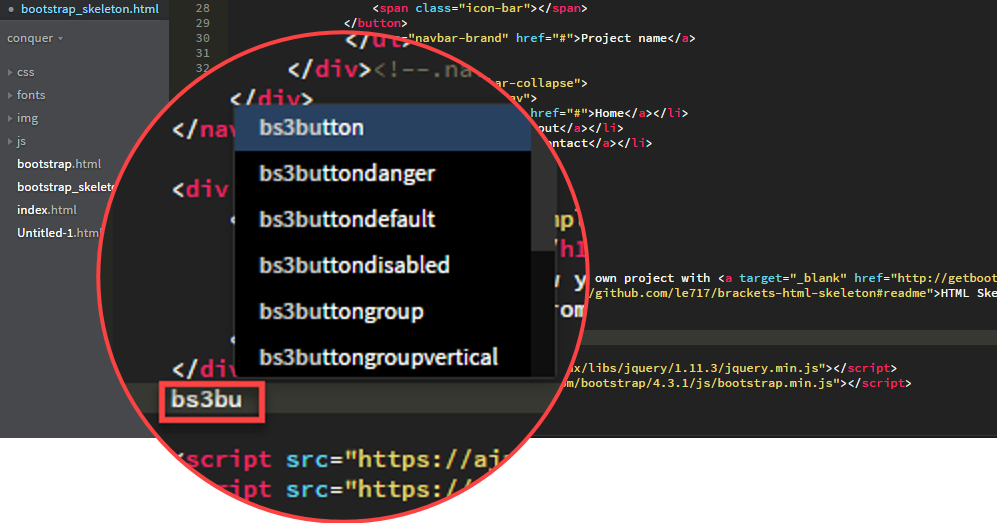Click line number 30 in the gutter
Image resolution: width=997 pixels, height=523 pixels.
[x=202, y=38]
